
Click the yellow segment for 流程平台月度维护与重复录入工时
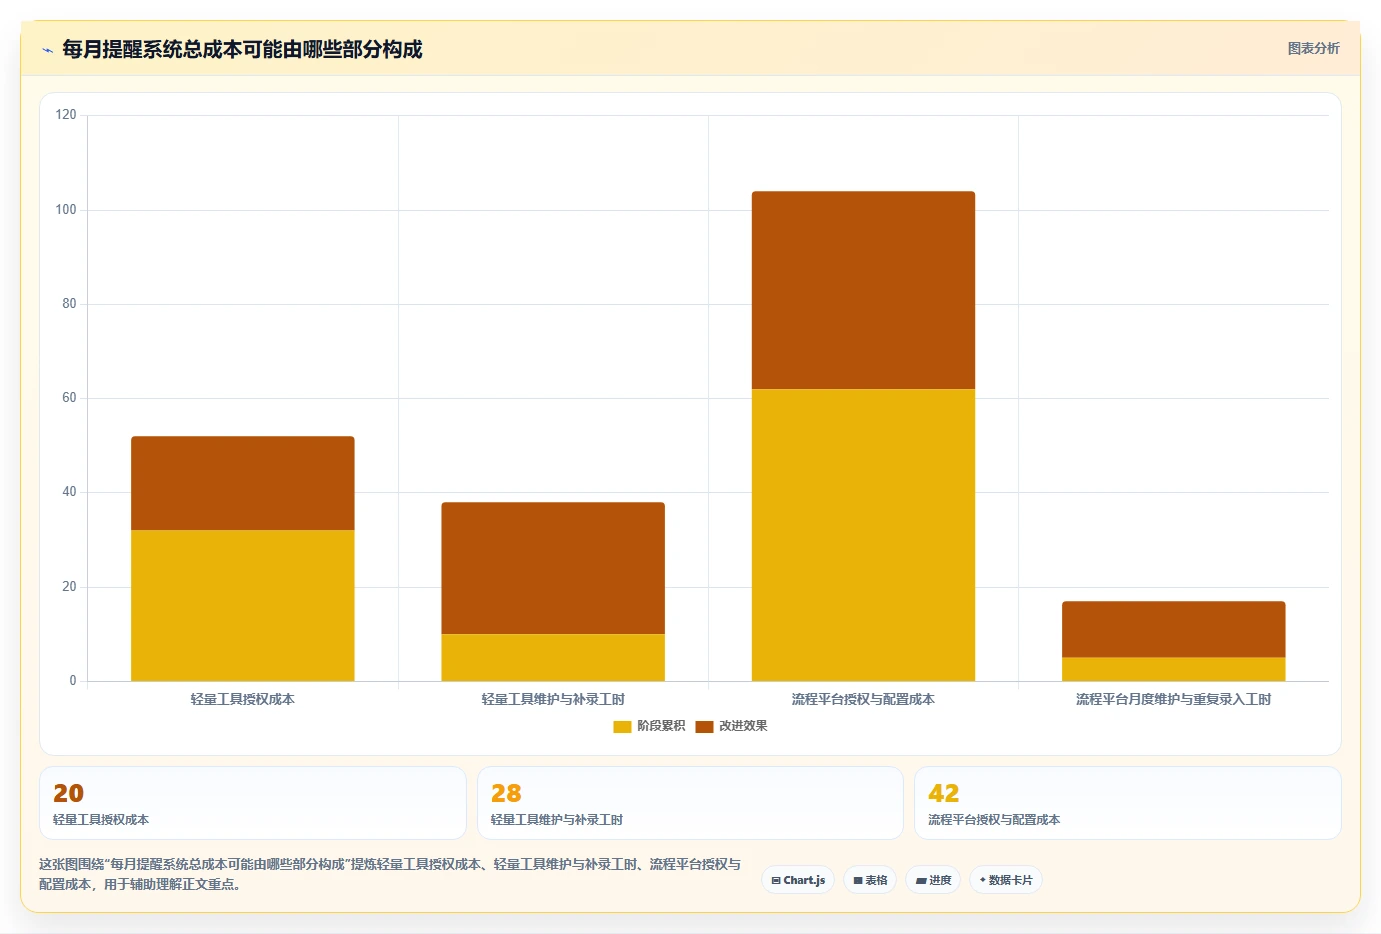(x=1173, y=669)
